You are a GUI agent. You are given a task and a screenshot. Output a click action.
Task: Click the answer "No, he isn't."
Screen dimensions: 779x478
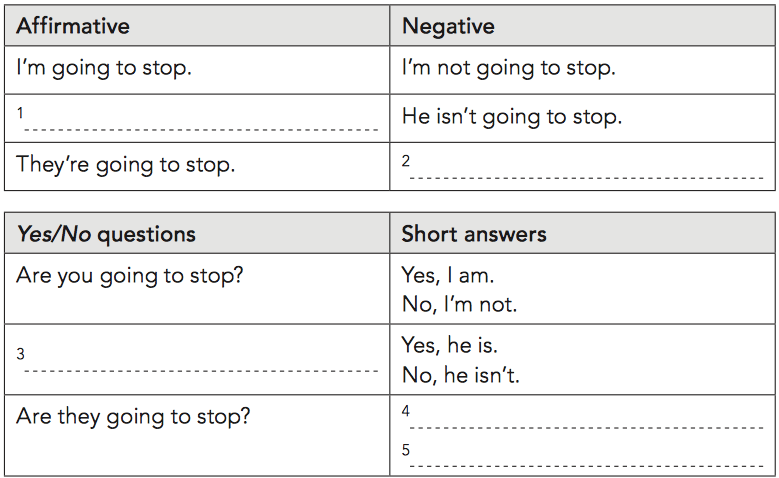(x=461, y=375)
